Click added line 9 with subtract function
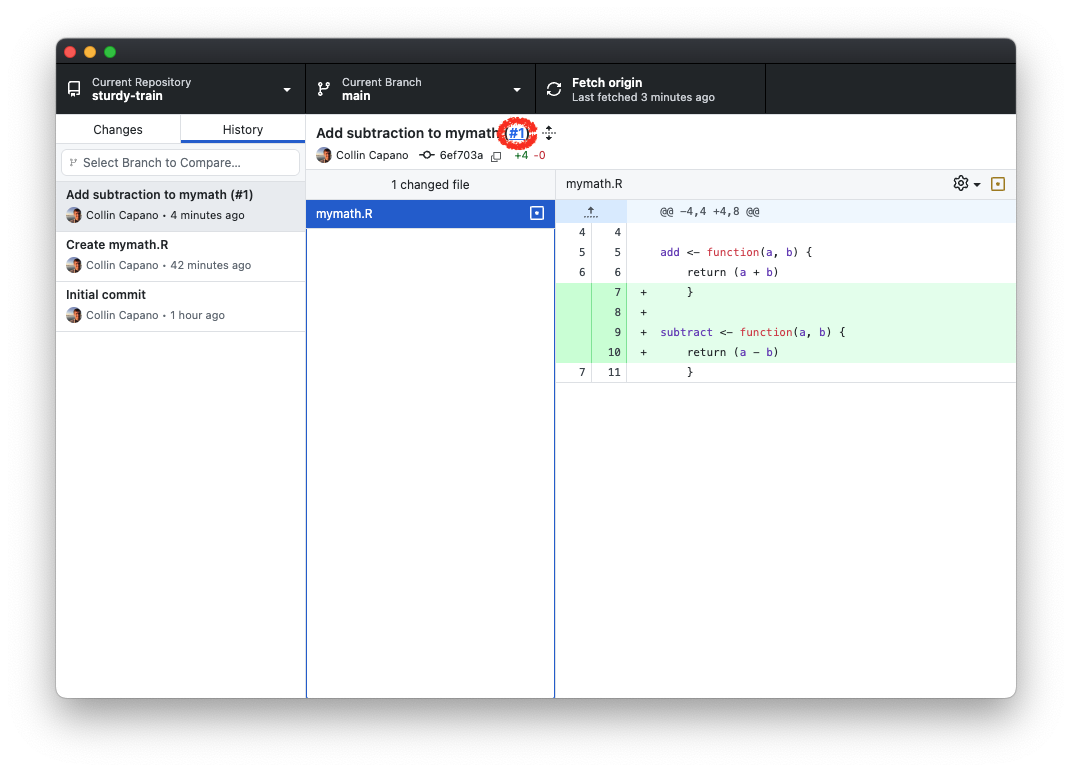Image resolution: width=1072 pixels, height=772 pixels. coord(786,332)
